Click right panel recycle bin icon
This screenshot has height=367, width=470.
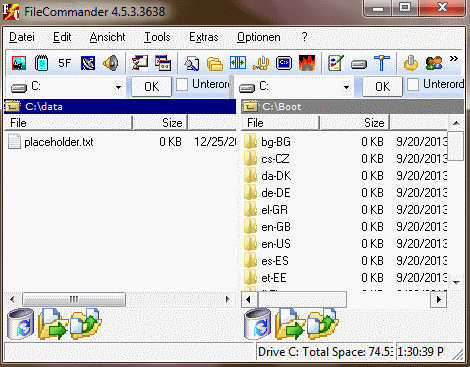coord(257,324)
